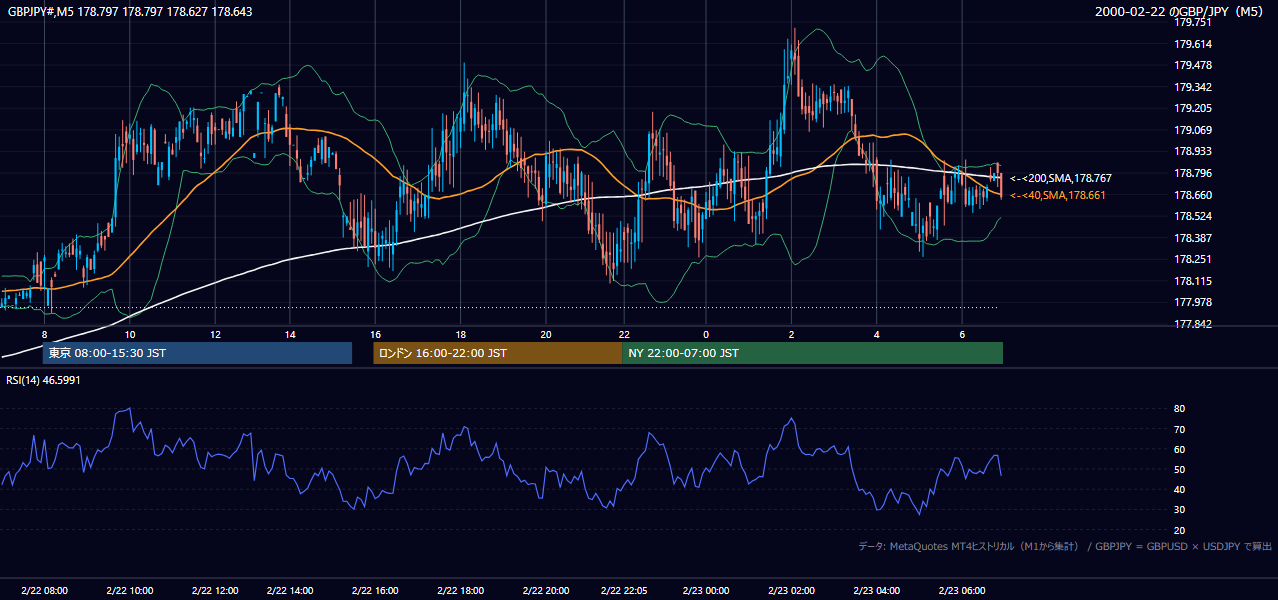The height and width of the screenshot is (600, 1278).
Task: Click price axis value 178.251
Action: [x=1193, y=259]
